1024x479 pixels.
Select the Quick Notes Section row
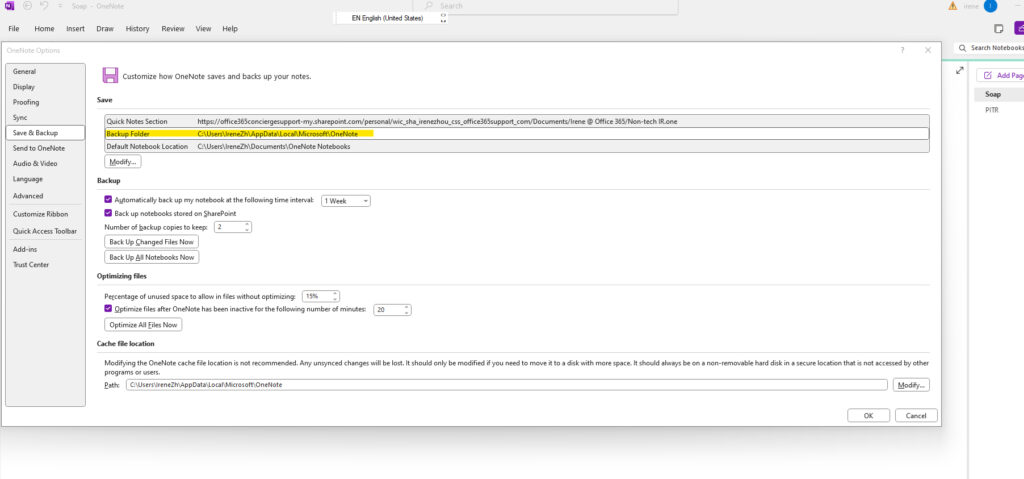(517, 122)
